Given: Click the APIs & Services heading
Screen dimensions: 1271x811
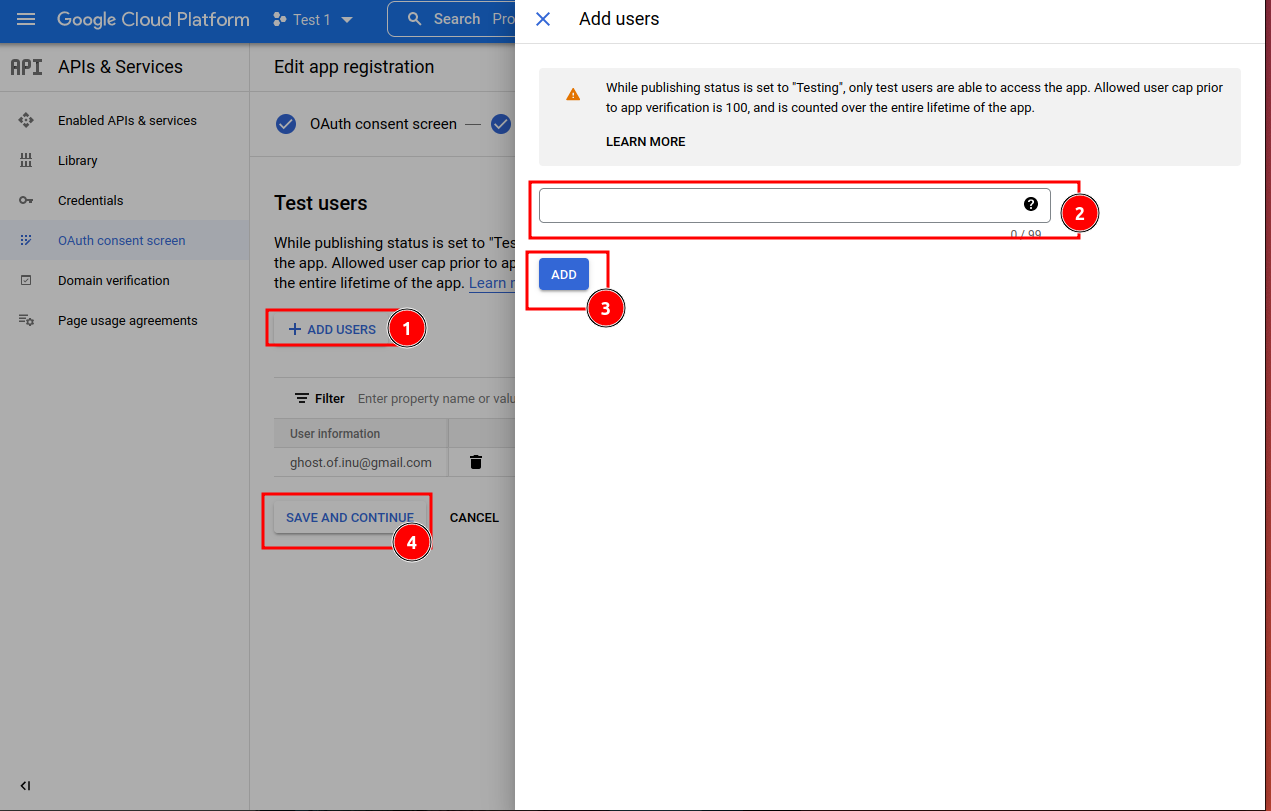Looking at the screenshot, I should 120,67.
